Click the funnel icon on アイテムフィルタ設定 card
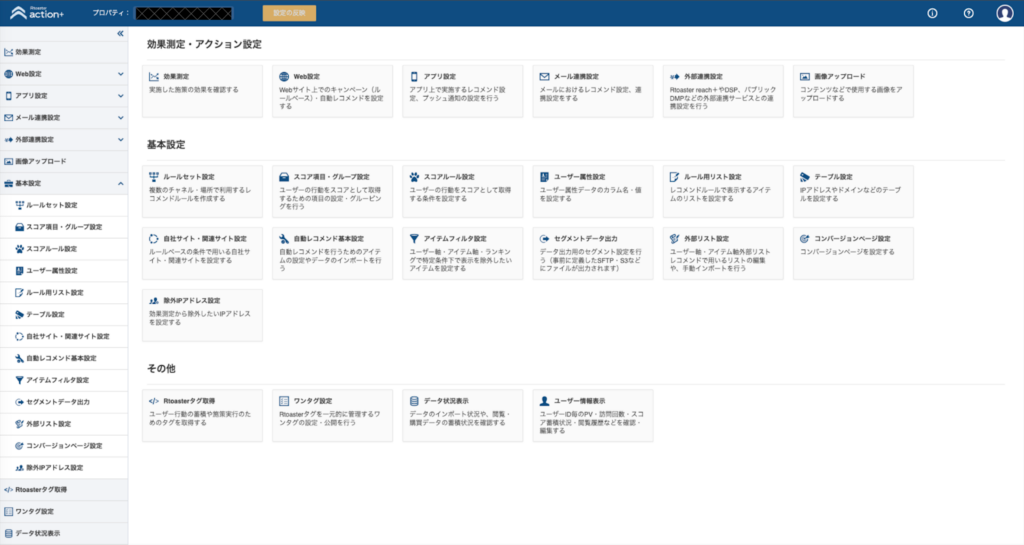Image resolution: width=1024 pixels, height=545 pixels. (414, 239)
